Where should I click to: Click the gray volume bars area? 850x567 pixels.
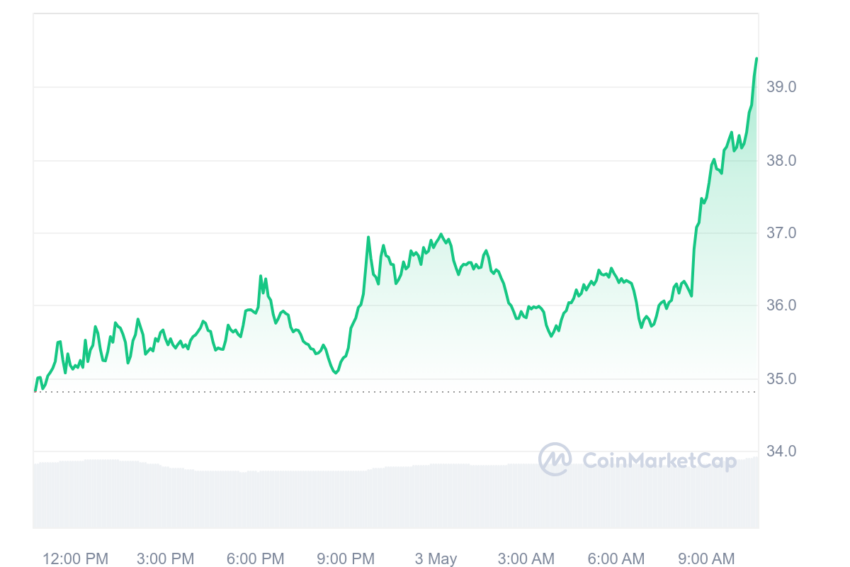(x=396, y=496)
